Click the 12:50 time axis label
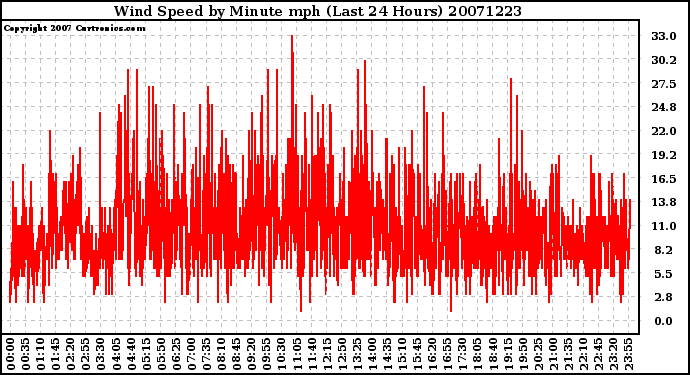 pos(342,354)
